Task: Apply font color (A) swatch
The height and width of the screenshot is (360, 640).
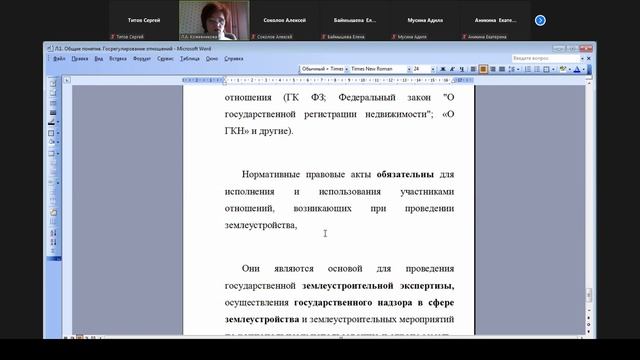Action: pyautogui.click(x=577, y=69)
